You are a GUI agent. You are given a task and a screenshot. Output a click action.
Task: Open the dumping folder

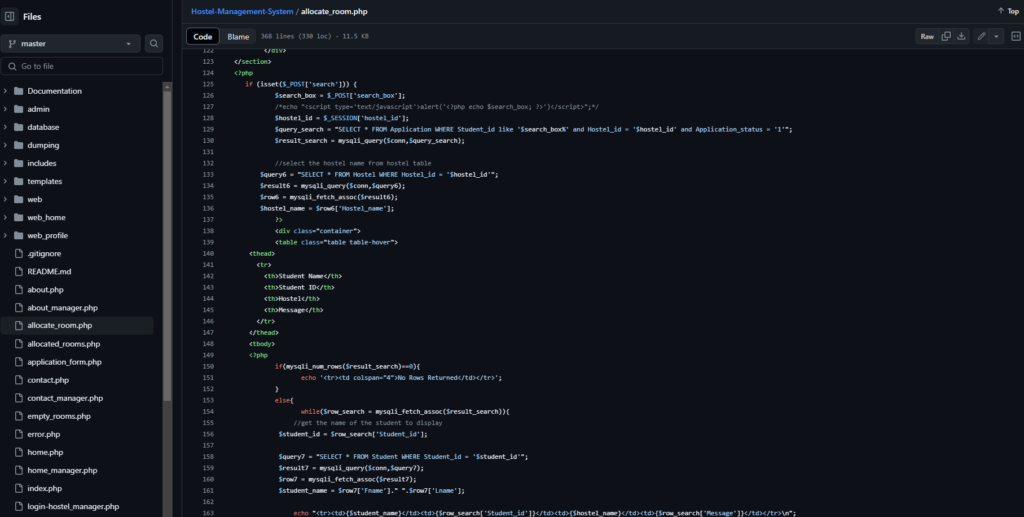click(43, 146)
